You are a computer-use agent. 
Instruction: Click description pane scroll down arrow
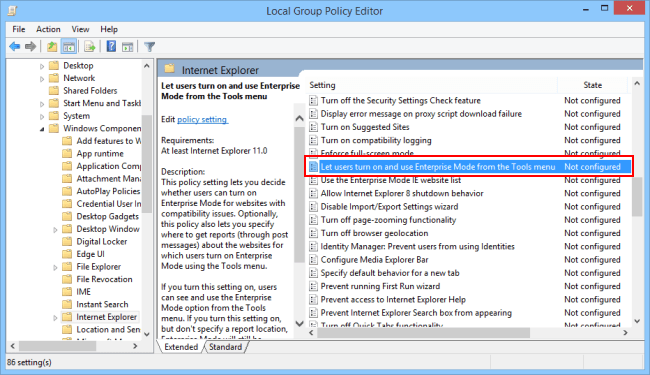pos(299,324)
